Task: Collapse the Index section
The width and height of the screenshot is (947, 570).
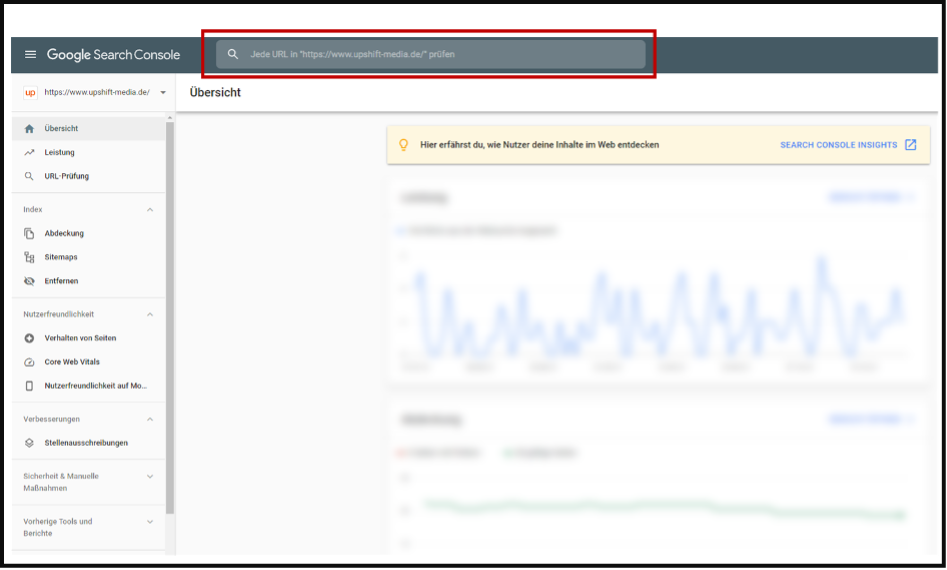Action: pyautogui.click(x=150, y=210)
